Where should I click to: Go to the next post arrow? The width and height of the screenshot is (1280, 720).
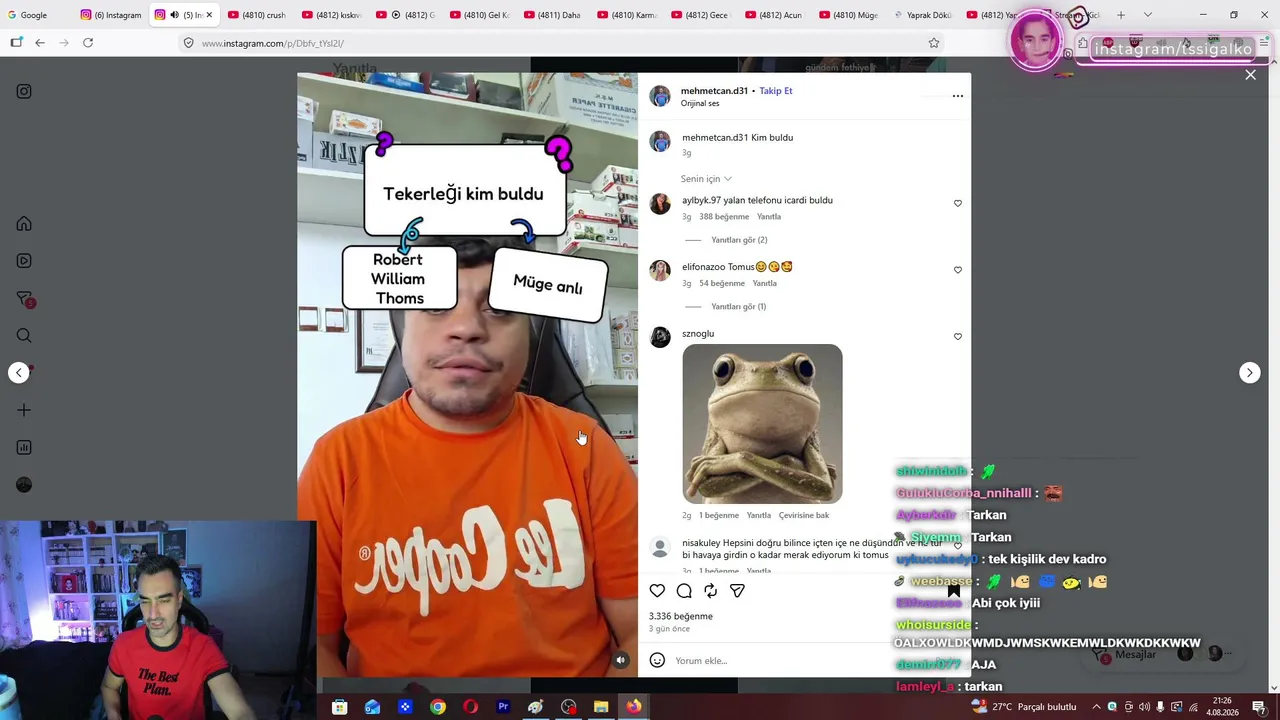[x=1249, y=373]
